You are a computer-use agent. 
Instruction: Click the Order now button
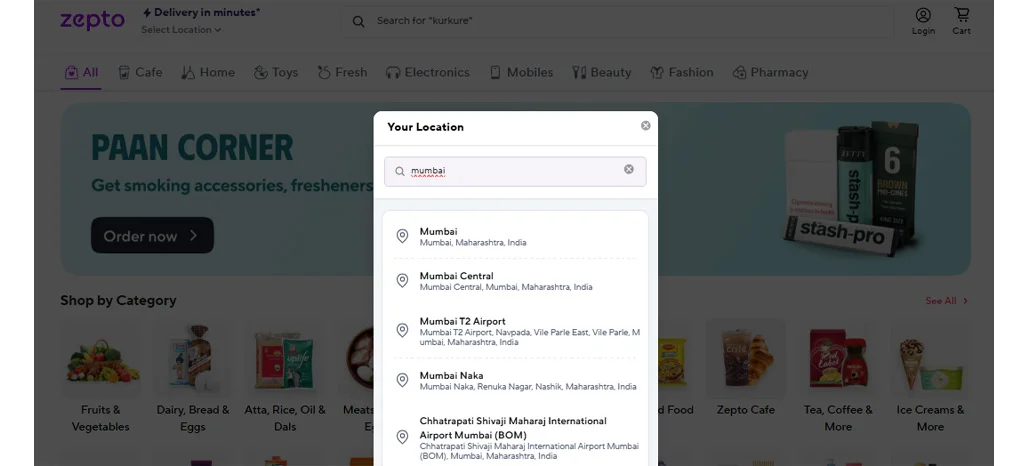pos(152,236)
